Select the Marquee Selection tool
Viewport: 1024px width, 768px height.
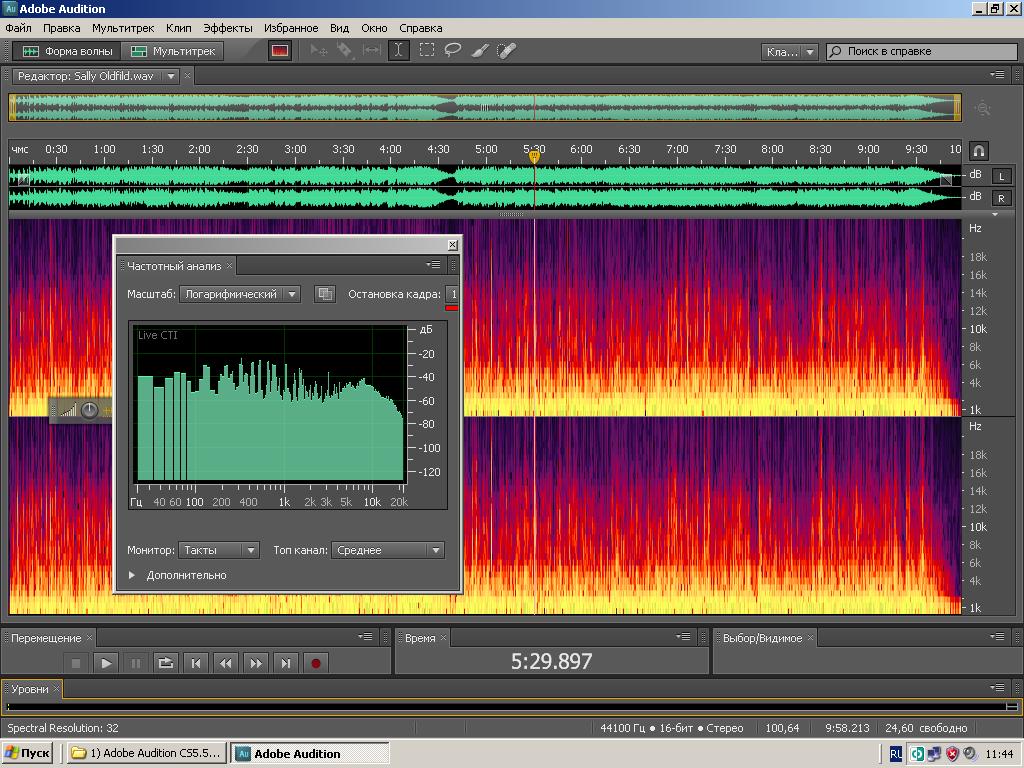click(x=426, y=50)
